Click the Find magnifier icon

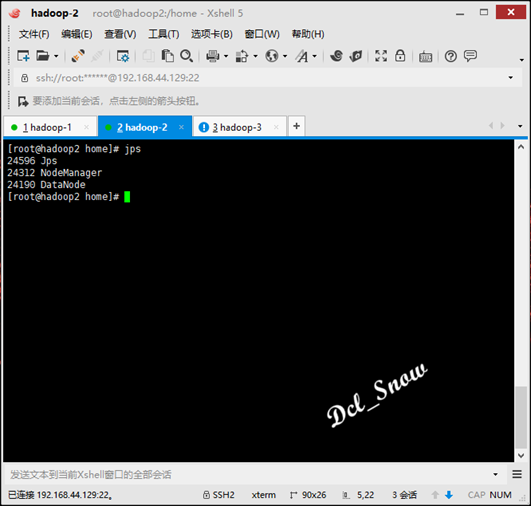[186, 56]
